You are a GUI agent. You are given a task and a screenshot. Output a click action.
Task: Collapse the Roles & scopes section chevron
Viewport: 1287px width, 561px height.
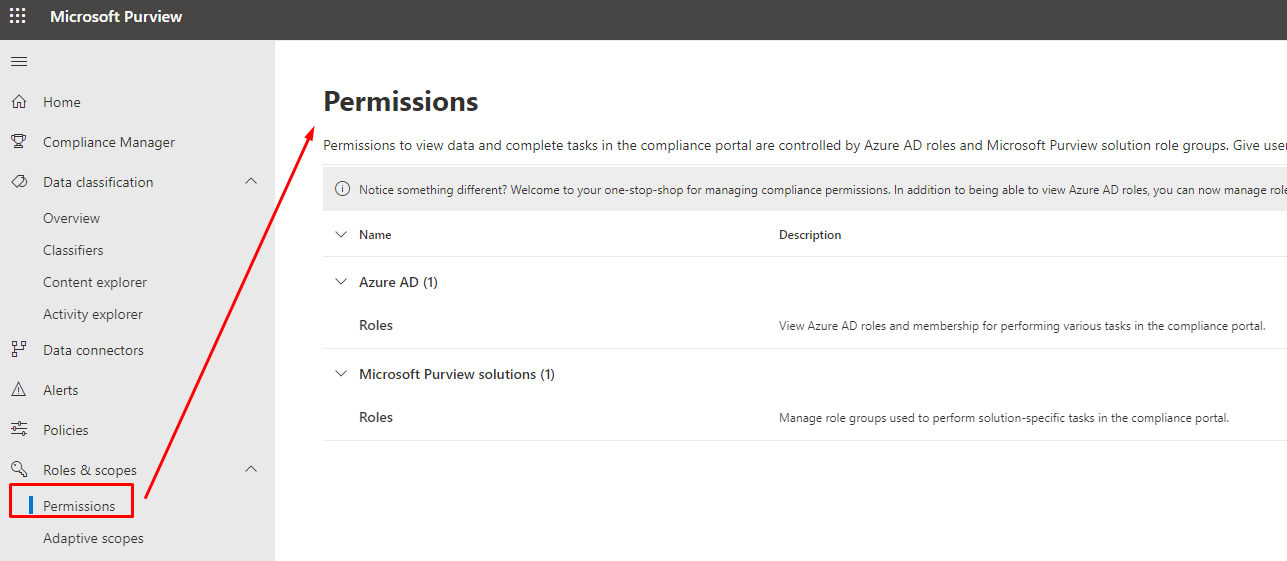pos(251,469)
